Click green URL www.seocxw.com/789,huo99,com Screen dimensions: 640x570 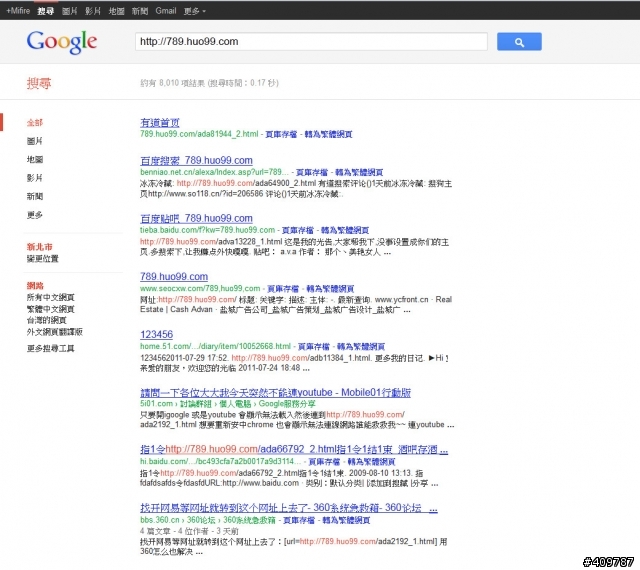pyautogui.click(x=200, y=288)
